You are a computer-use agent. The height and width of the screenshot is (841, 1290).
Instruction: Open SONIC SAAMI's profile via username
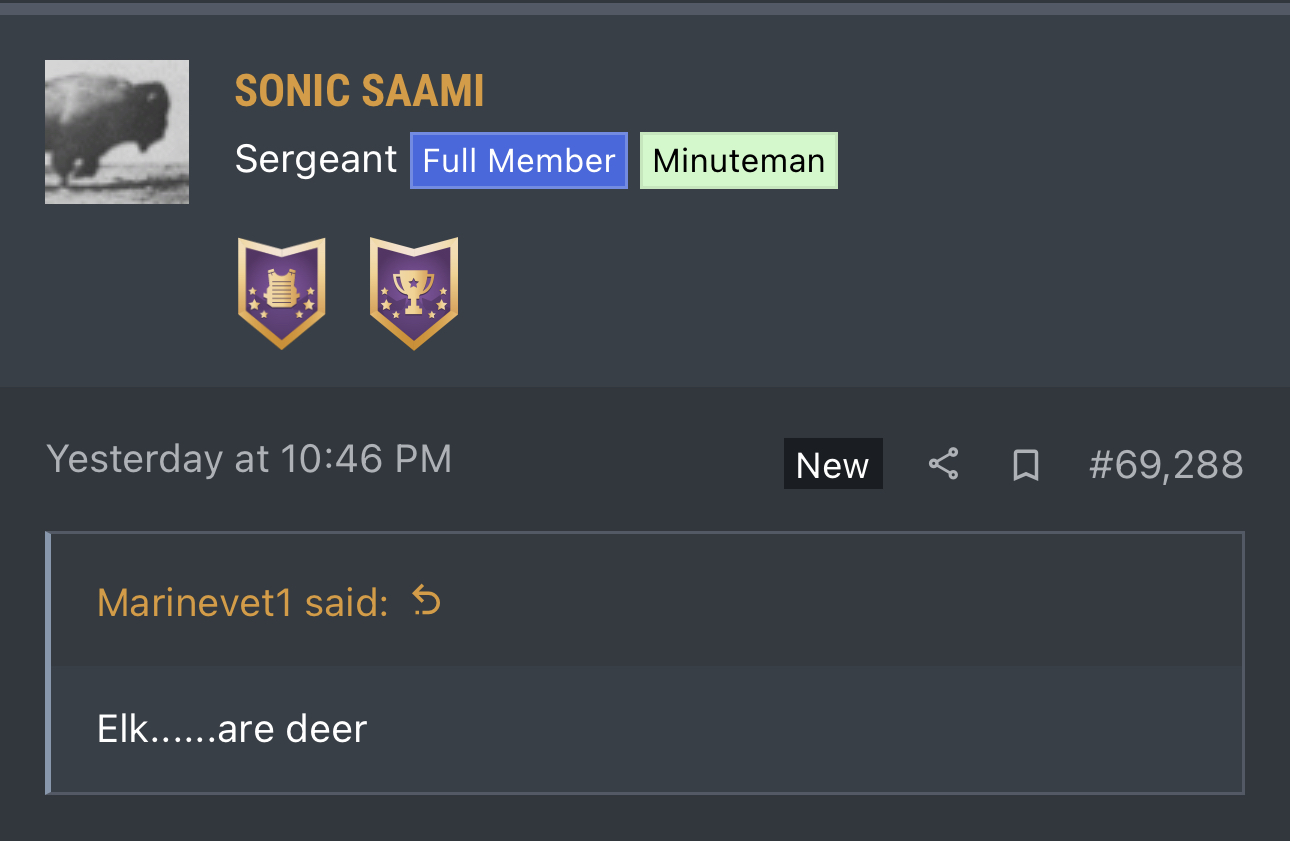pos(359,92)
